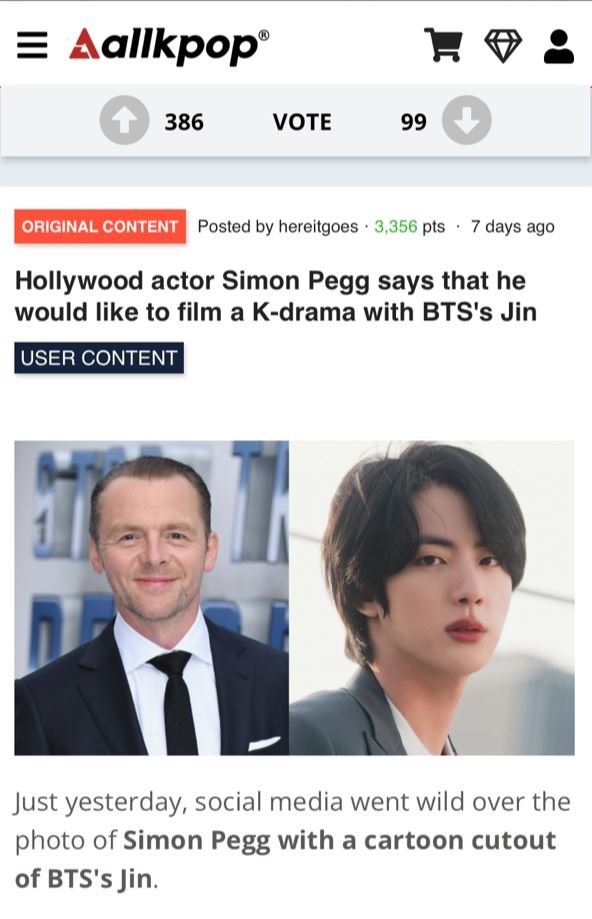Viewport: 592px width, 919px height.
Task: Open the Simon Pegg K-drama headline
Action: [275, 297]
